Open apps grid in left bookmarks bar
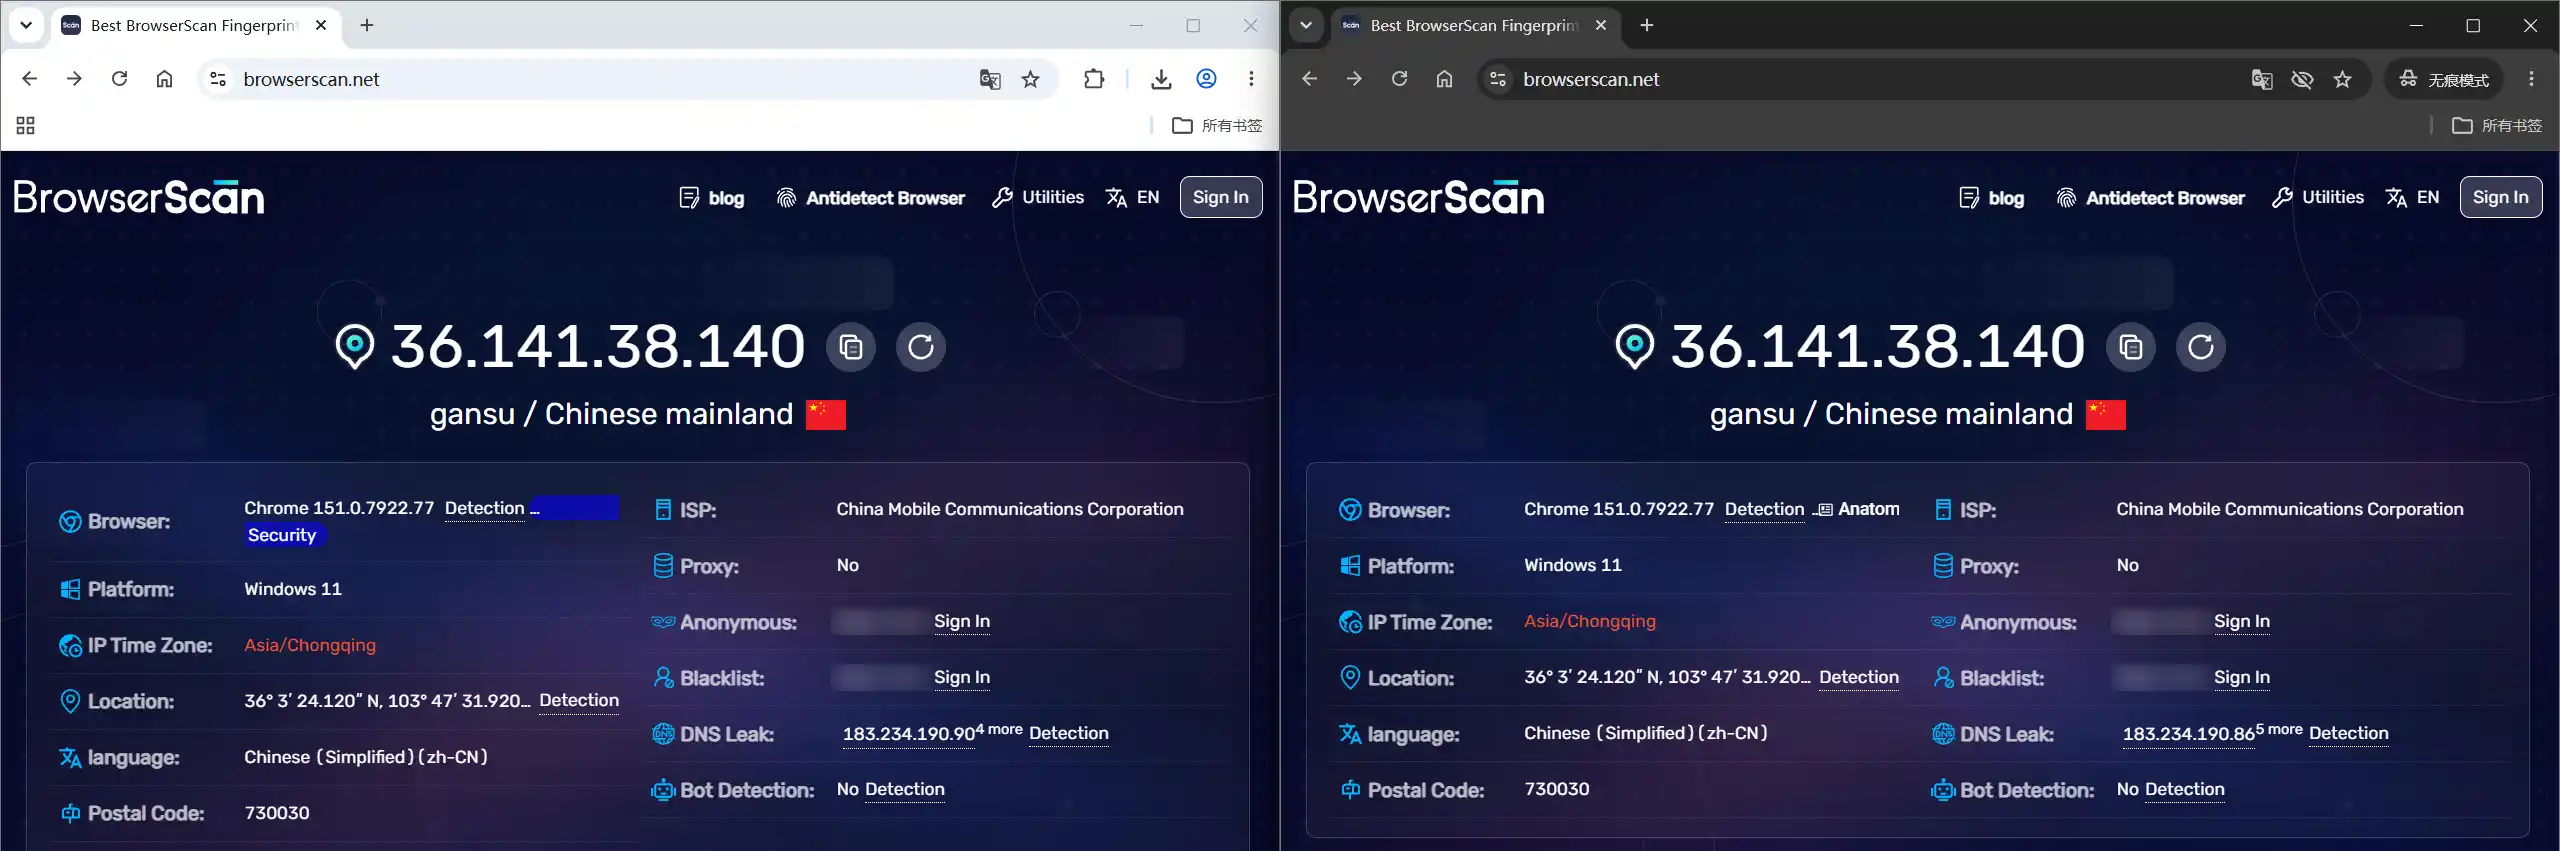The image size is (2560, 851). point(26,126)
